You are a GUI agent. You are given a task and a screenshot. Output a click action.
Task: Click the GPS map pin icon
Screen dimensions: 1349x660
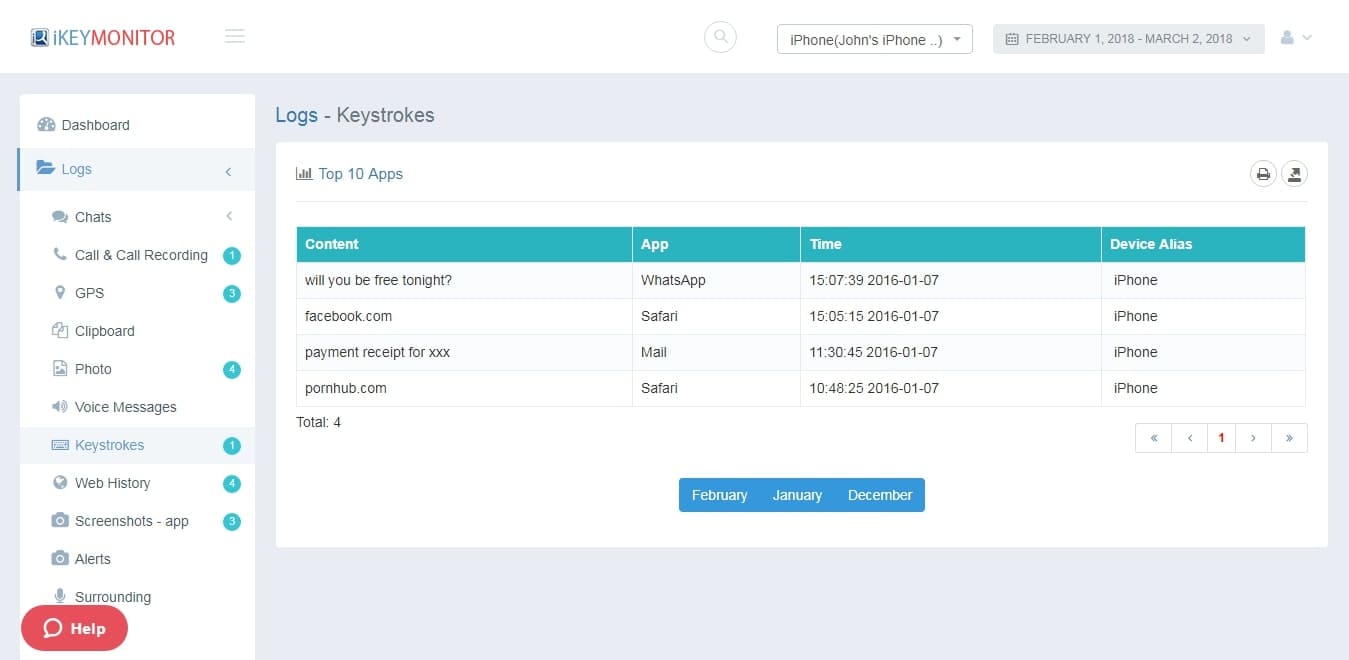(x=59, y=292)
